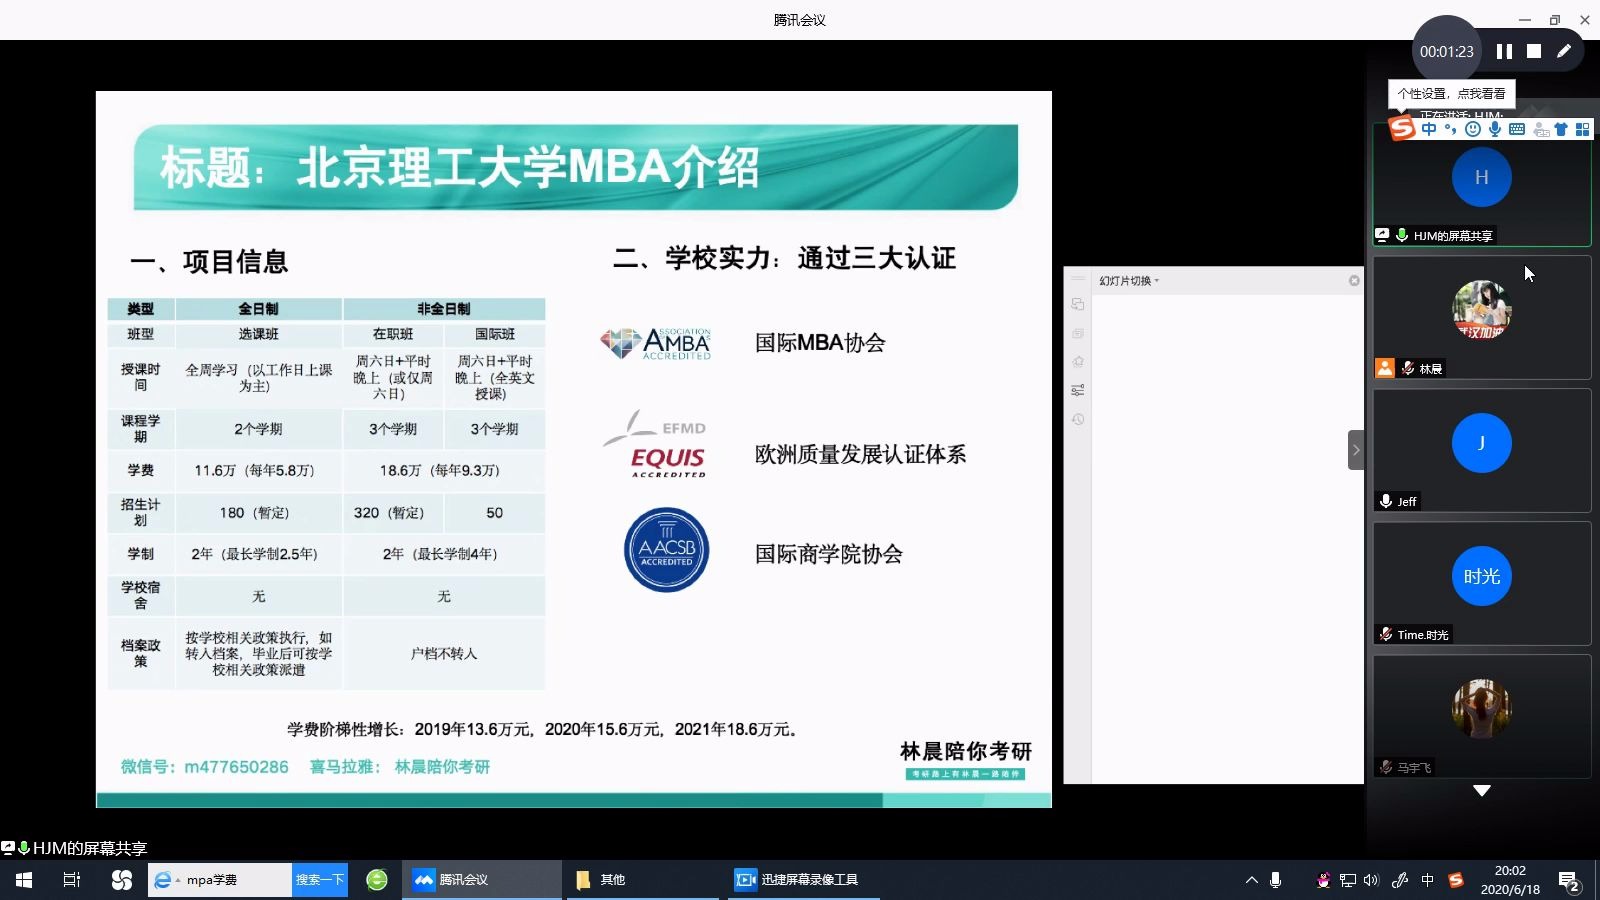Viewport: 1600px width, 900px height.
Task: Switch to 迅捷屏幕录像工具 taskbar window
Action: click(804, 880)
